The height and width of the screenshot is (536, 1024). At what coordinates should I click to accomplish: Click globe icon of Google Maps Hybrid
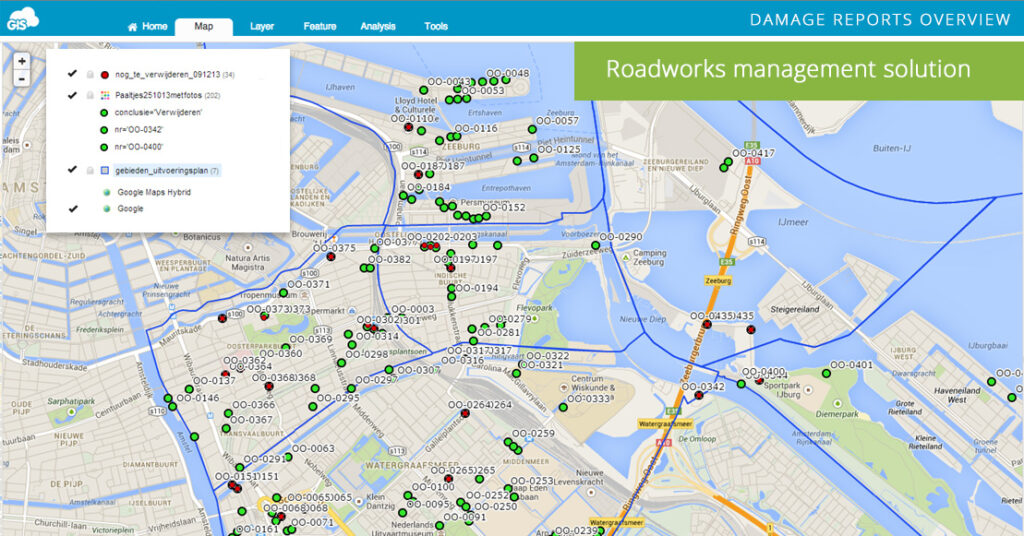pos(106,193)
